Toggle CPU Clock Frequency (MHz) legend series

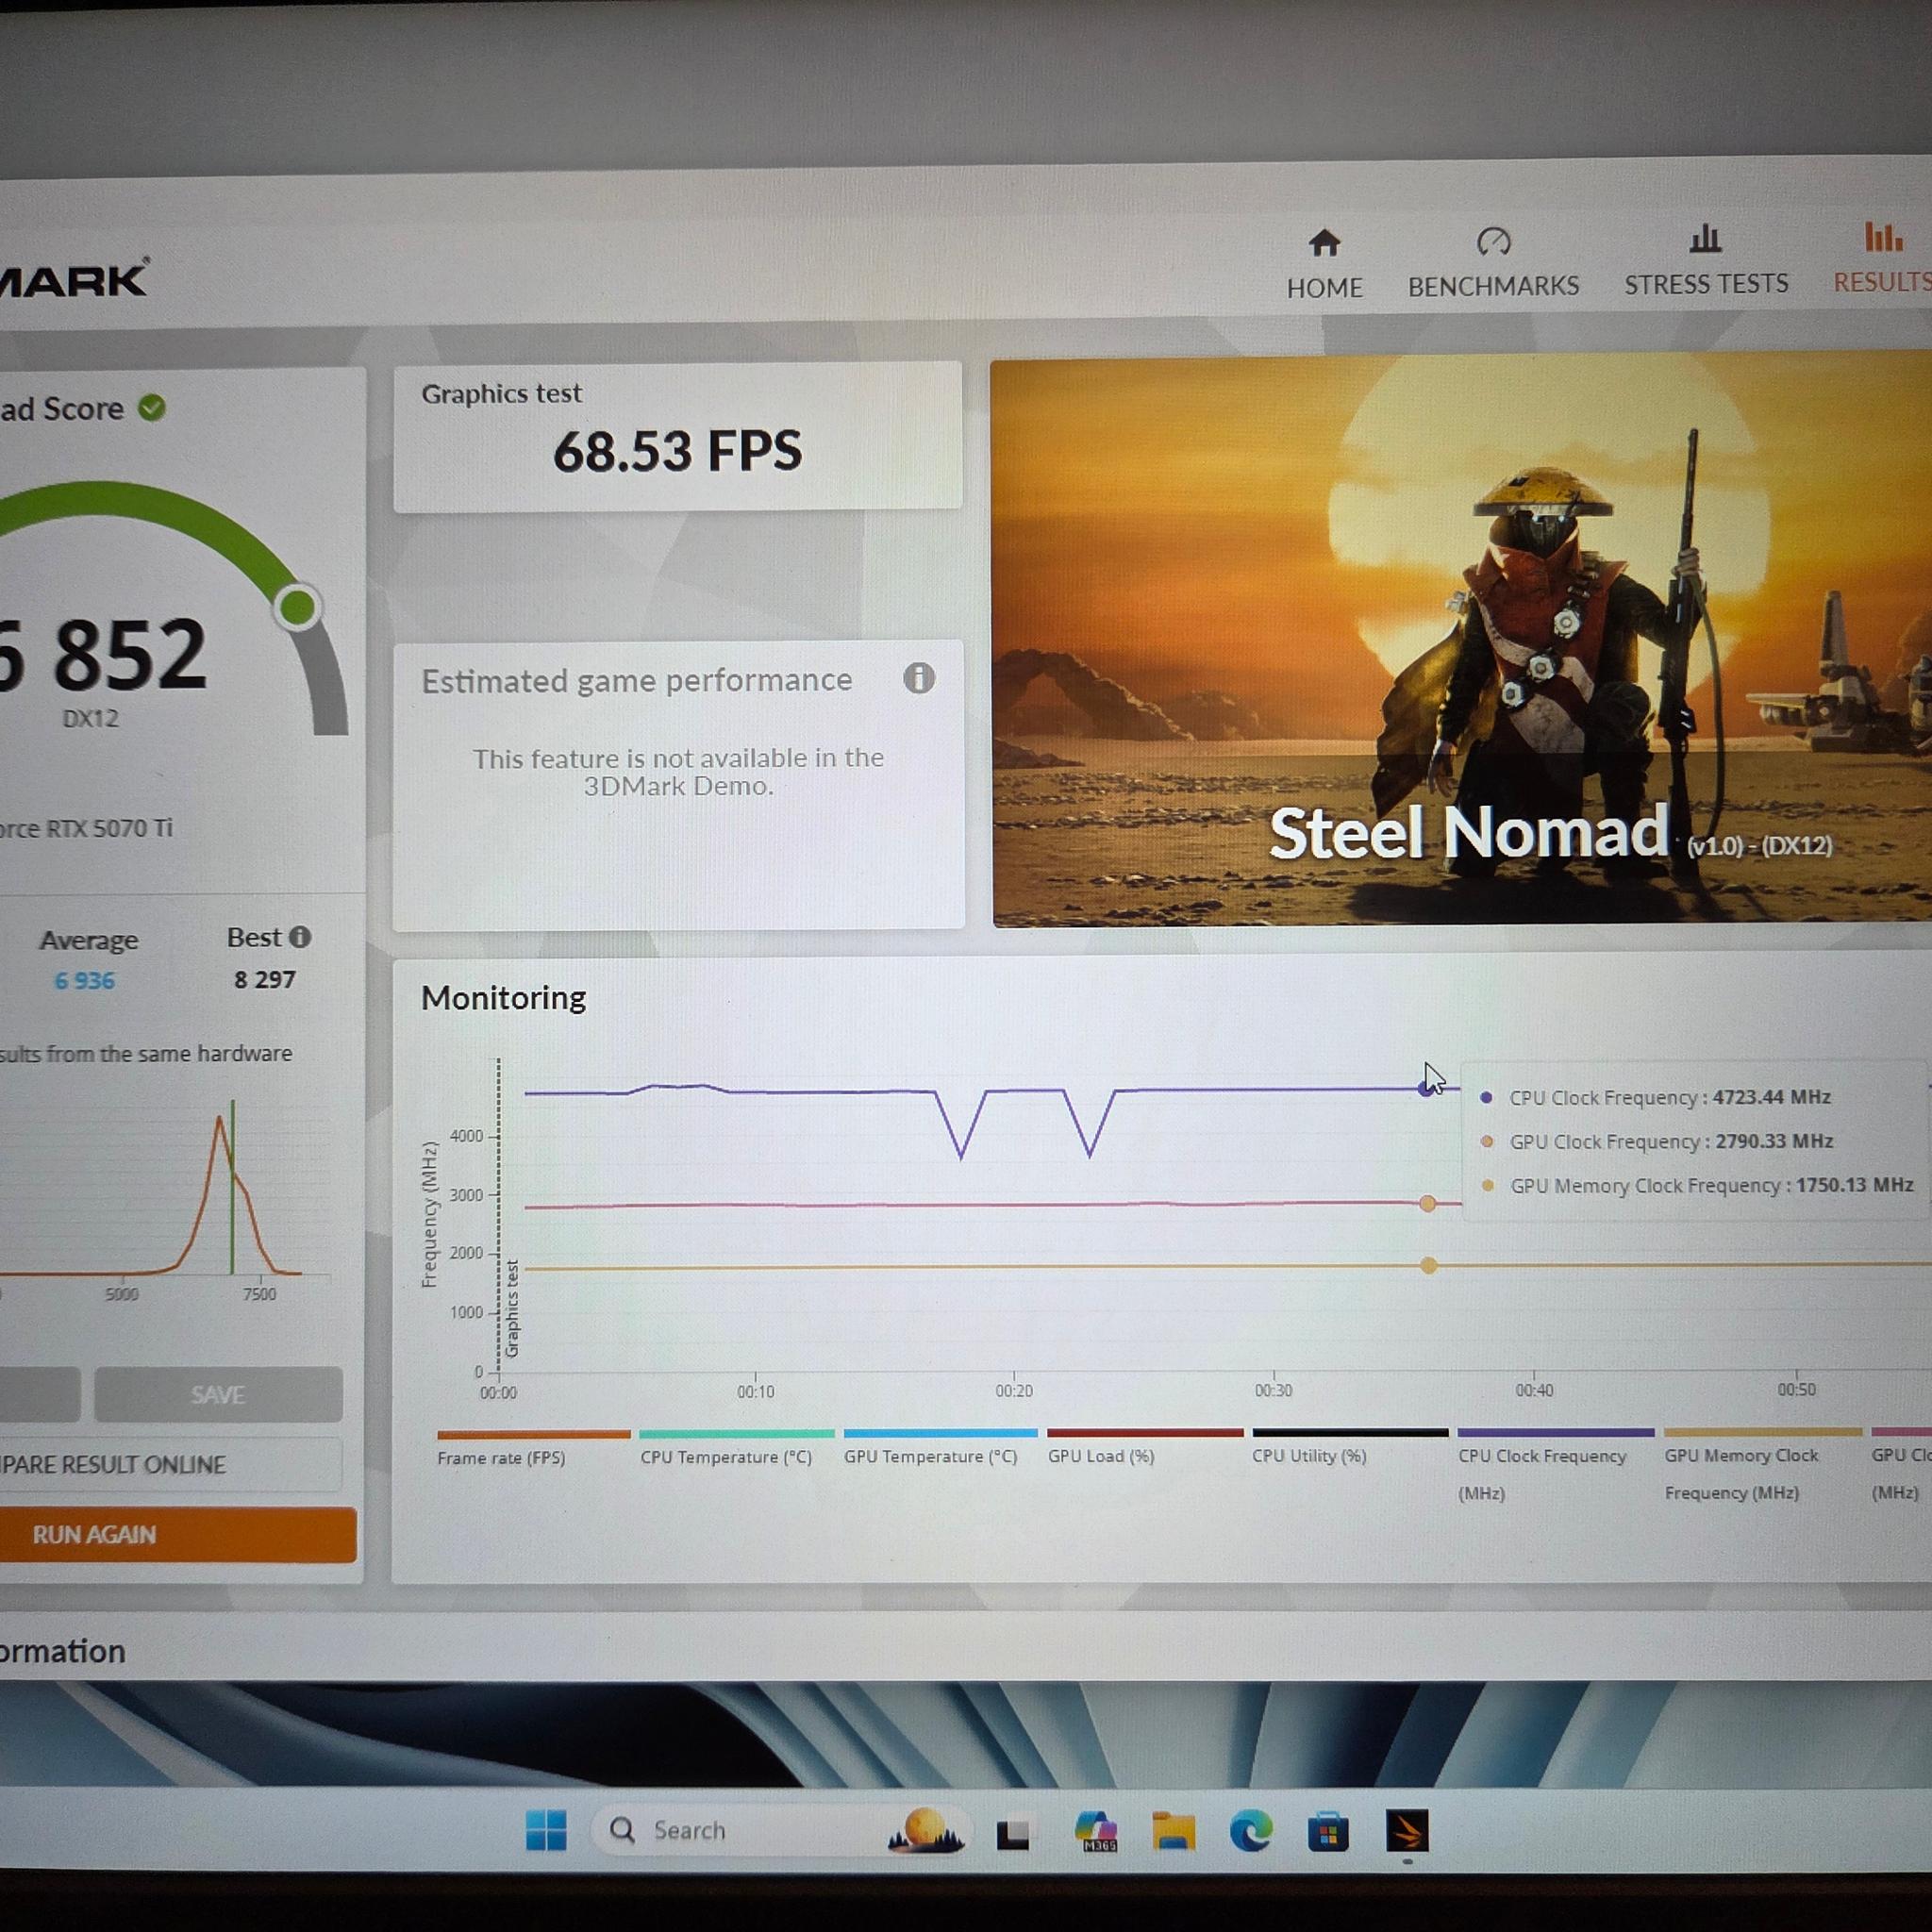pos(1556,1465)
